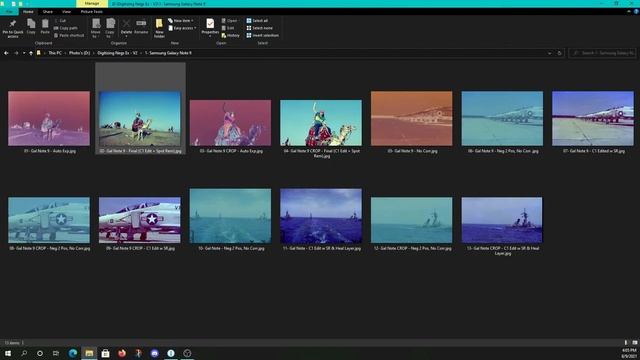Open Discord from the taskbar
Image resolution: width=640 pixels, height=360 pixels.
[x=154, y=353]
